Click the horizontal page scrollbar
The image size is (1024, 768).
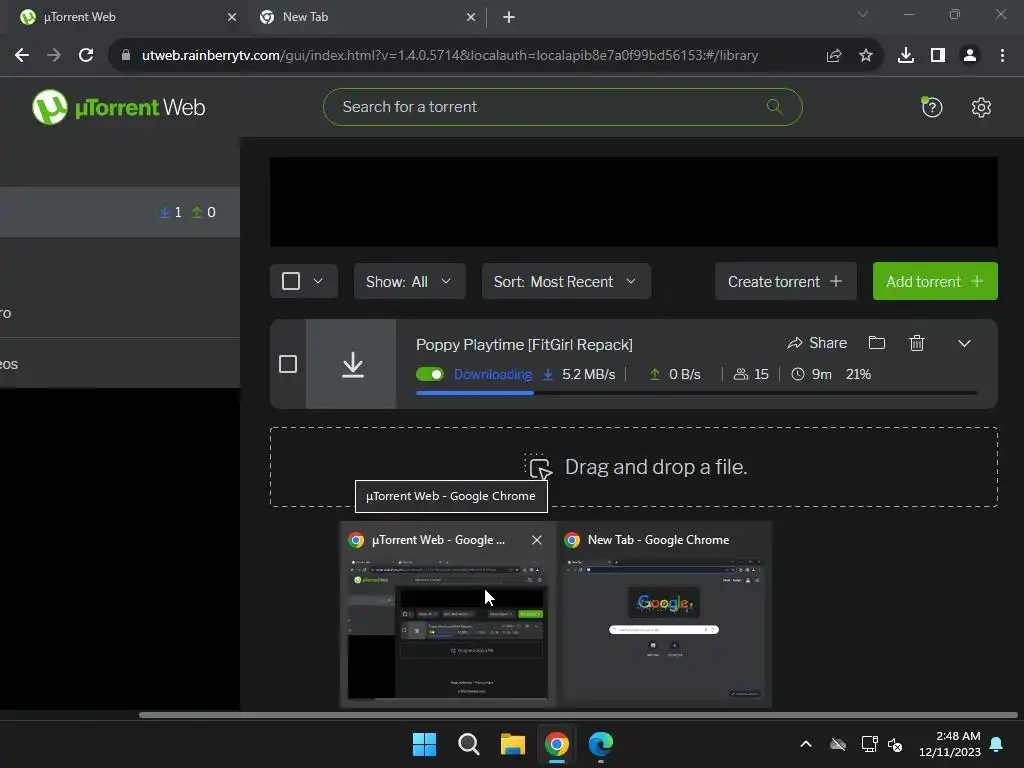578,715
